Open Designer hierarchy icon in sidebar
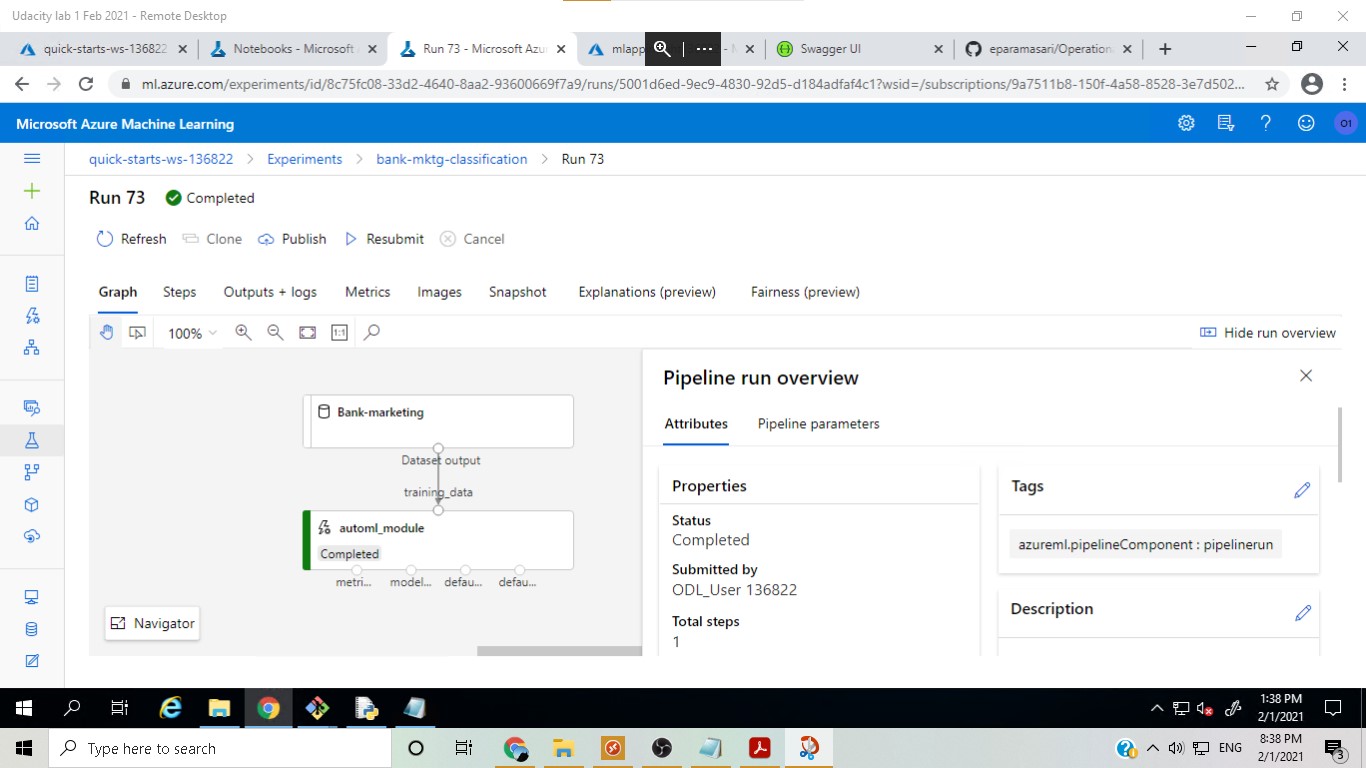The height and width of the screenshot is (768, 1366). coord(32,347)
